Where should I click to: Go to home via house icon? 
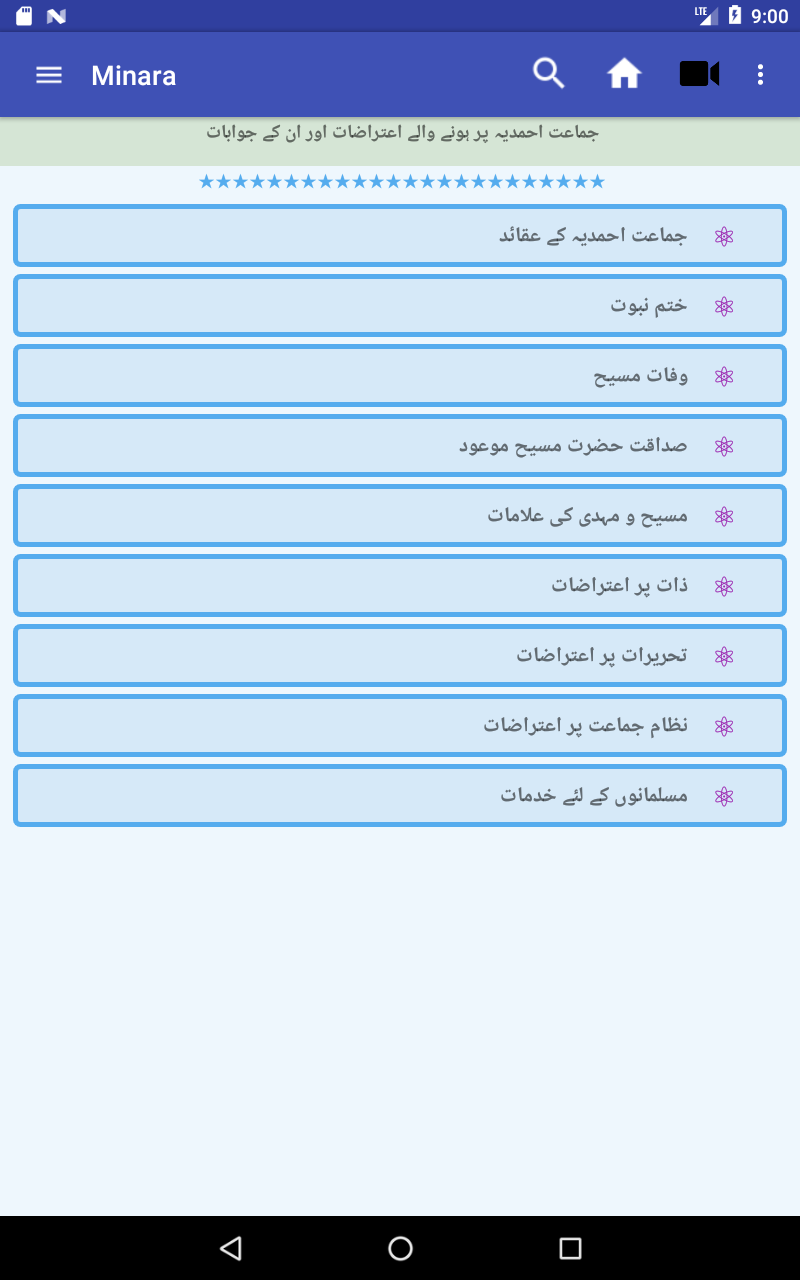(624, 74)
